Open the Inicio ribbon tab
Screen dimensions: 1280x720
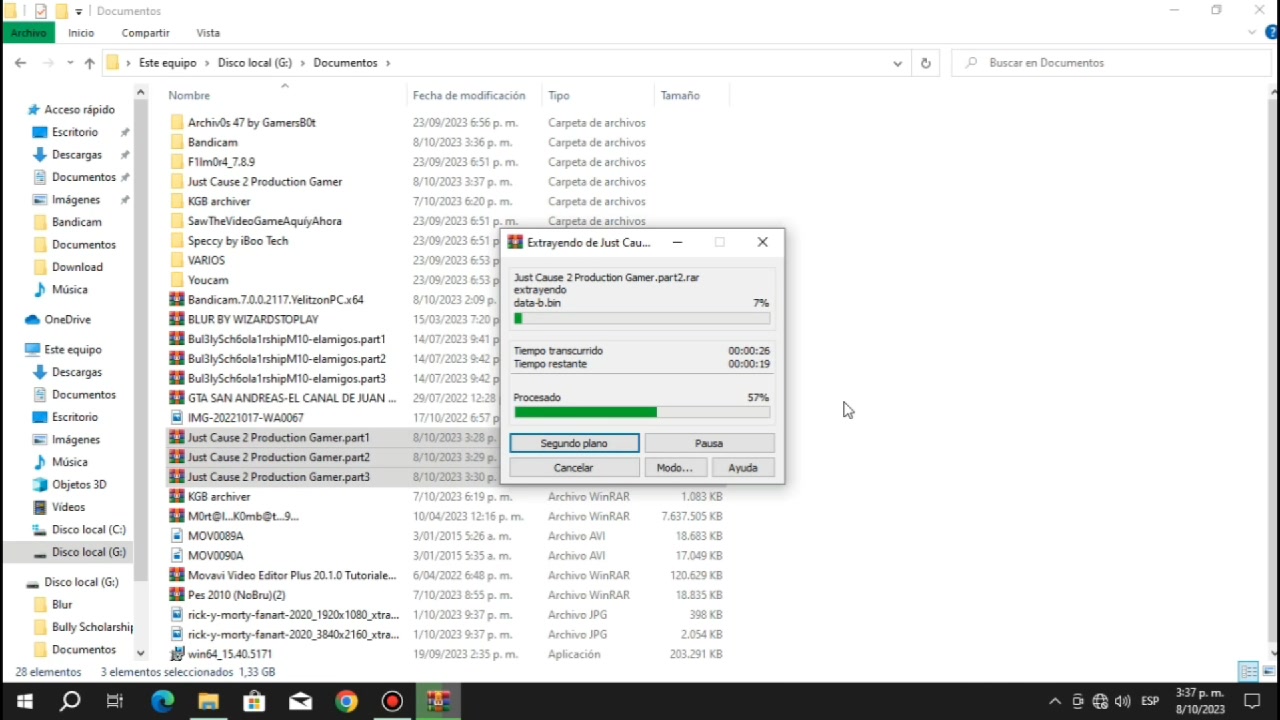point(81,33)
